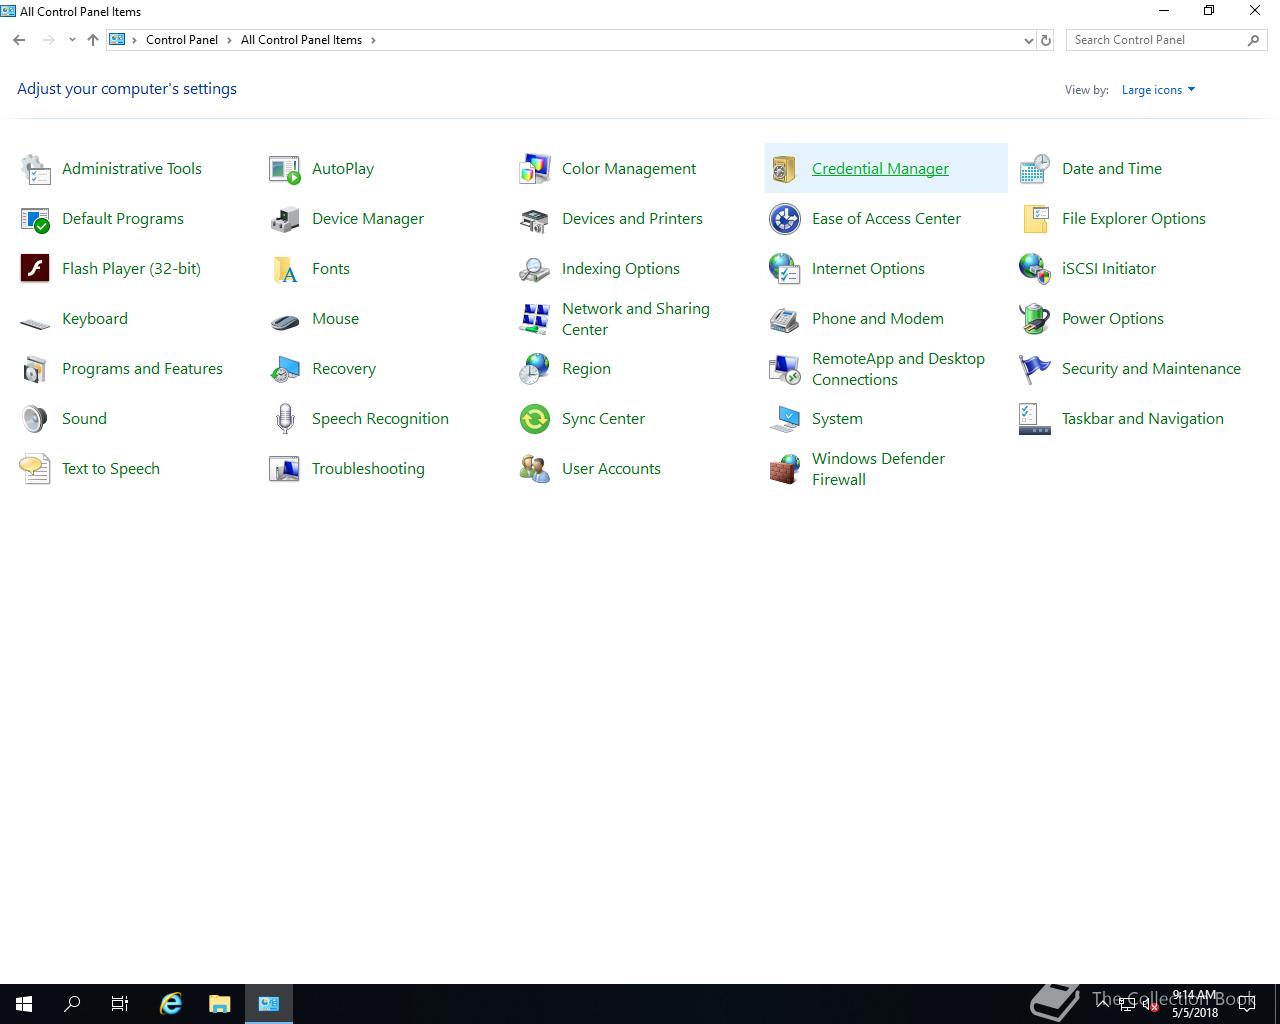The width and height of the screenshot is (1280, 1024).
Task: Click the Text to Speech link
Action: 111,469
